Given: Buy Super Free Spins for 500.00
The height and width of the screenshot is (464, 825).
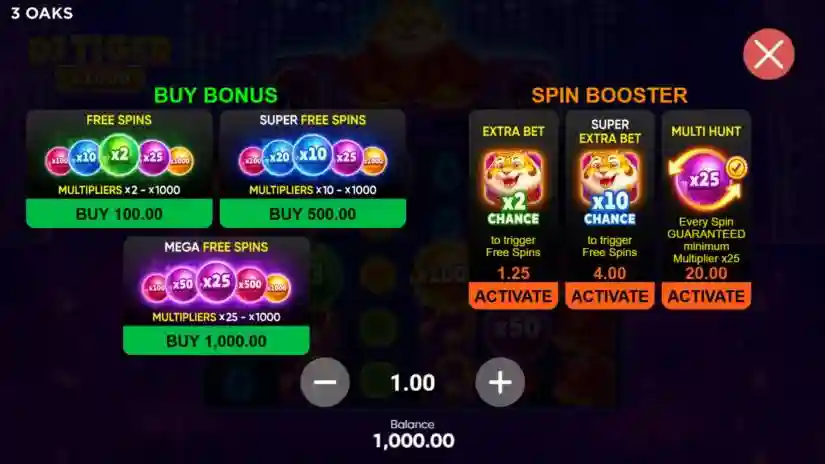Looking at the screenshot, I should click(x=313, y=214).
